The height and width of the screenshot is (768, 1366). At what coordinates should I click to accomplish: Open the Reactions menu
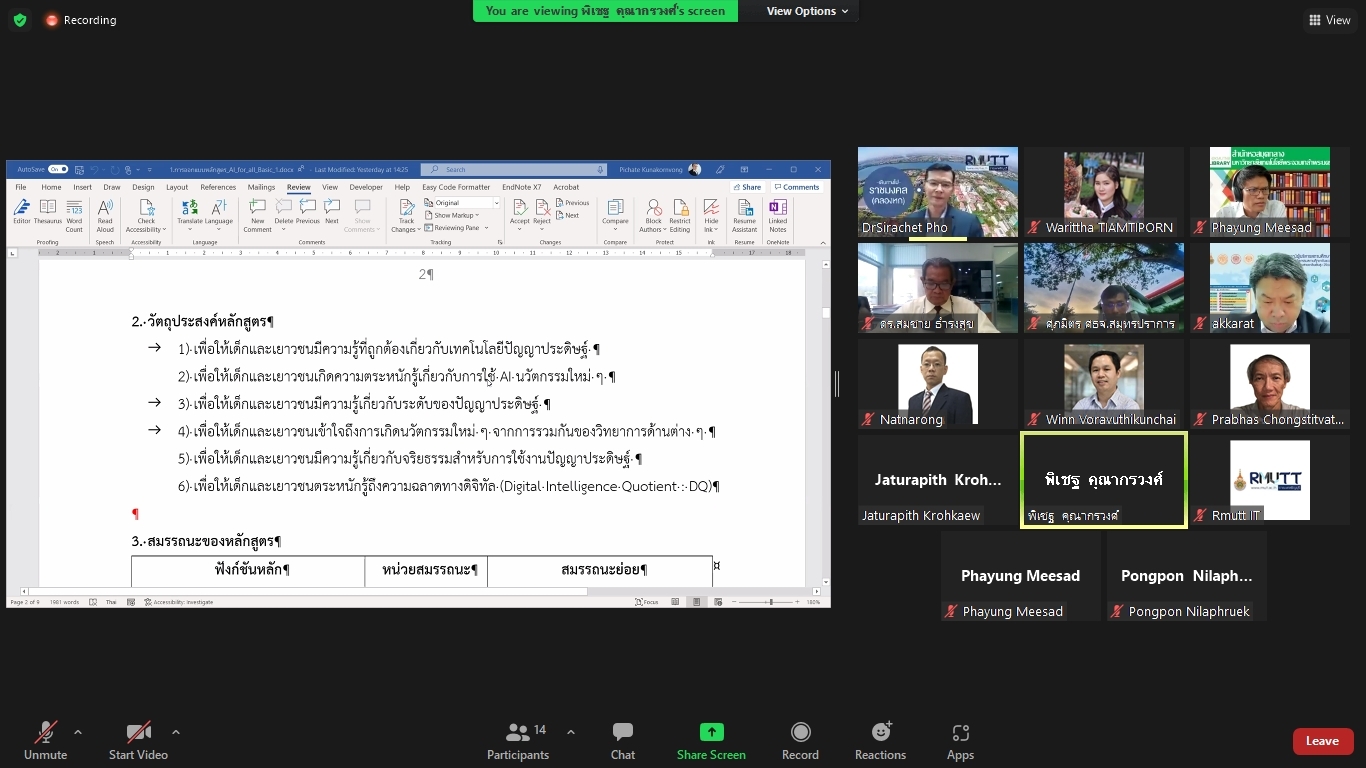pyautogui.click(x=880, y=741)
